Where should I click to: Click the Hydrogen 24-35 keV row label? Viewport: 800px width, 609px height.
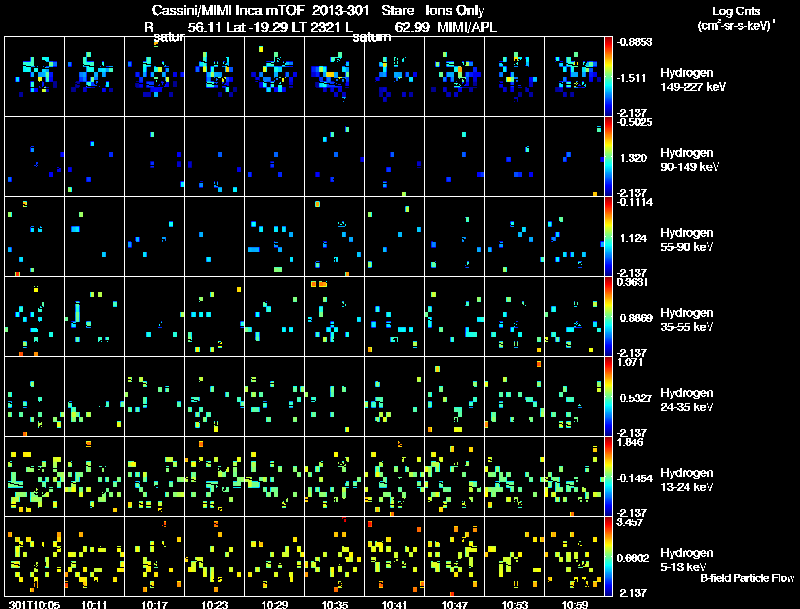686,400
